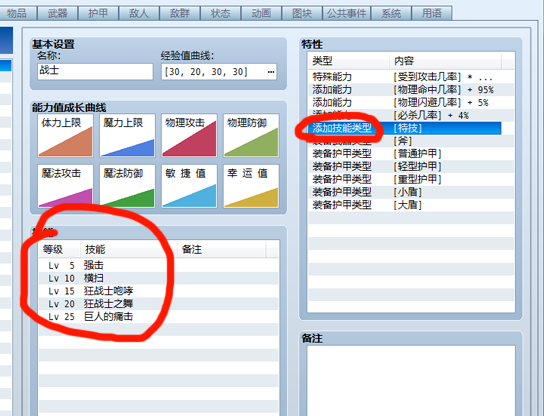Click the 类型 column header in 特性
The width and height of the screenshot is (544, 416).
pos(349,61)
